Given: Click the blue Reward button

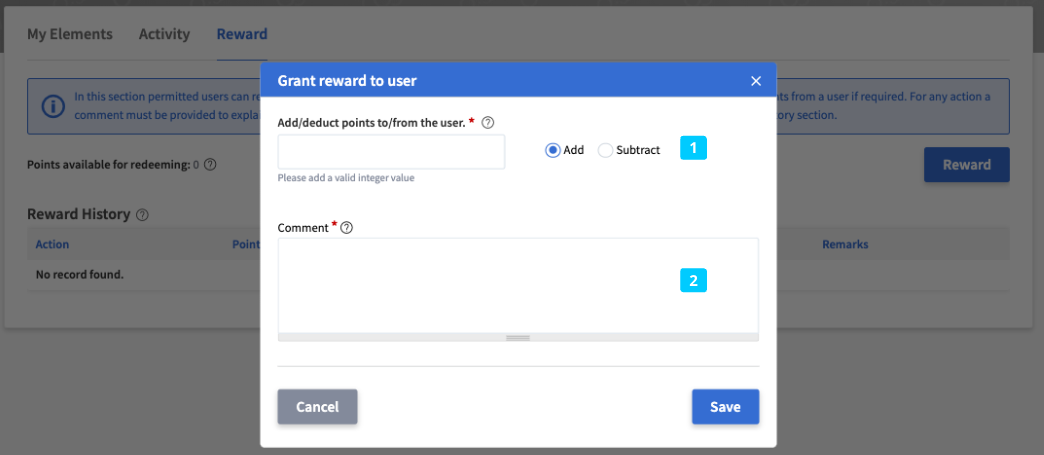Looking at the screenshot, I should (x=966, y=165).
